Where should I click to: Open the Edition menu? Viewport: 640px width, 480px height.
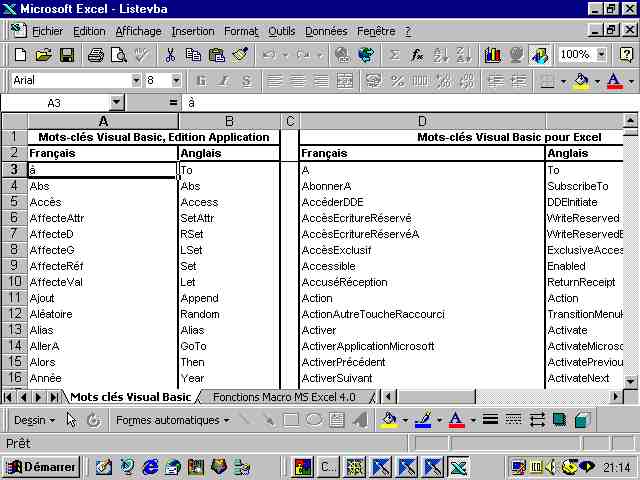[89, 31]
